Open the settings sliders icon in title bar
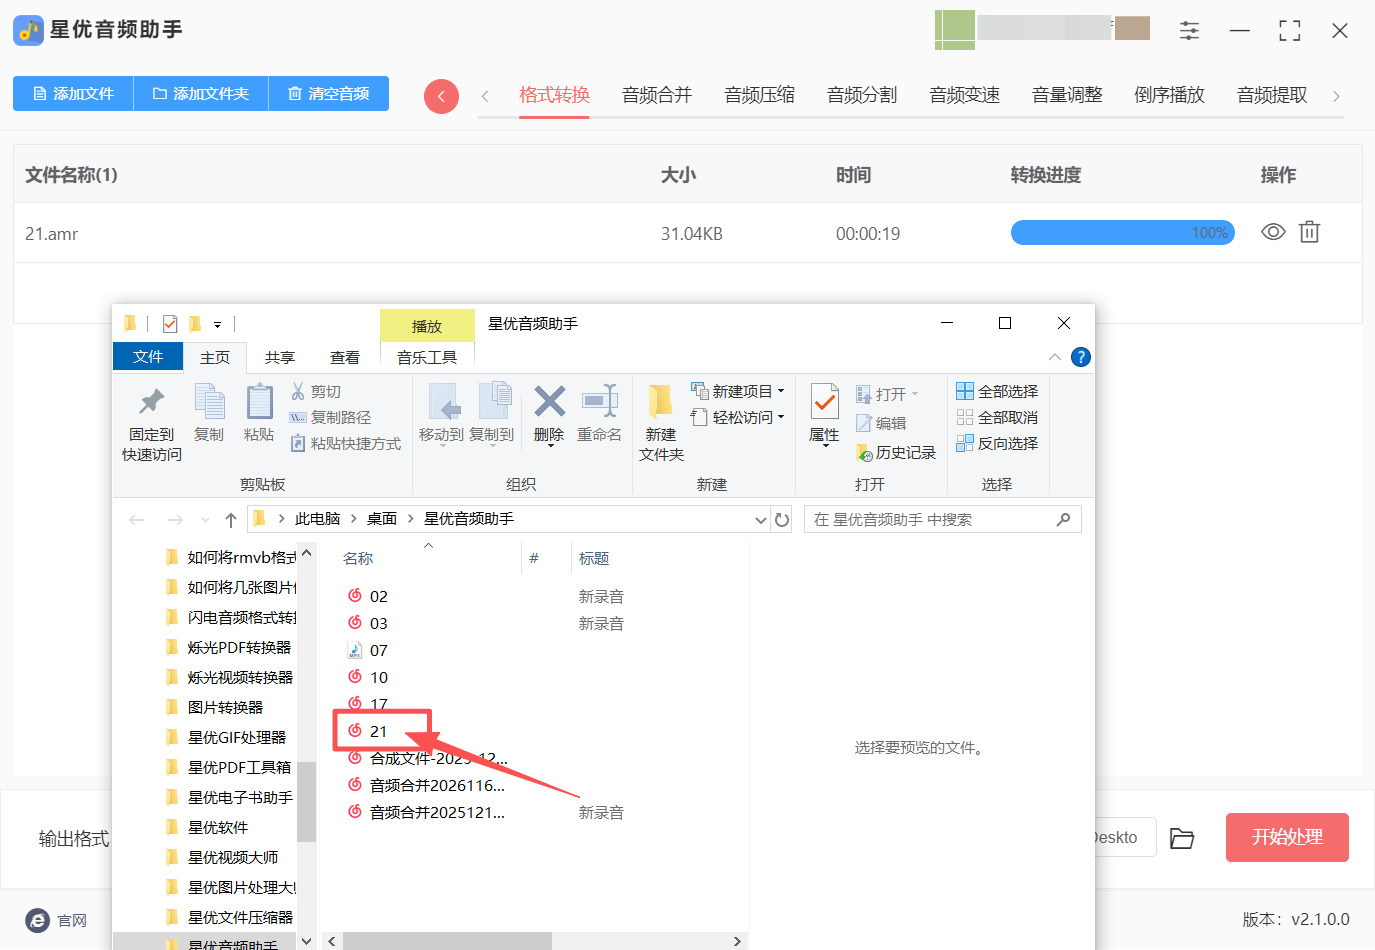This screenshot has width=1375, height=950. [x=1189, y=31]
